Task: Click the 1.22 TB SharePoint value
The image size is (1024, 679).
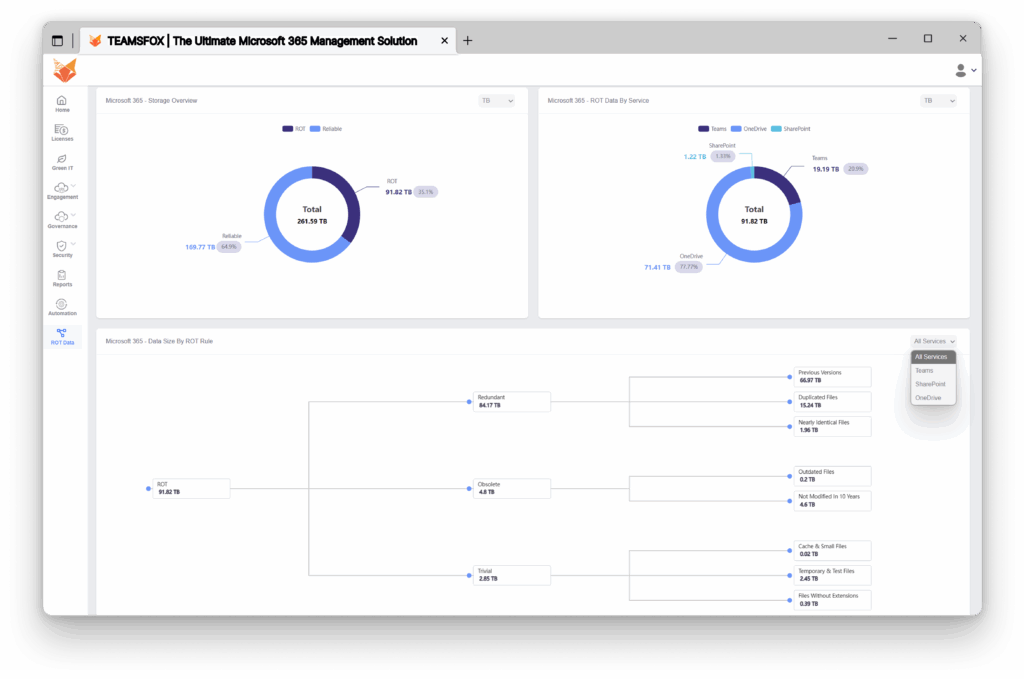Action: click(695, 157)
